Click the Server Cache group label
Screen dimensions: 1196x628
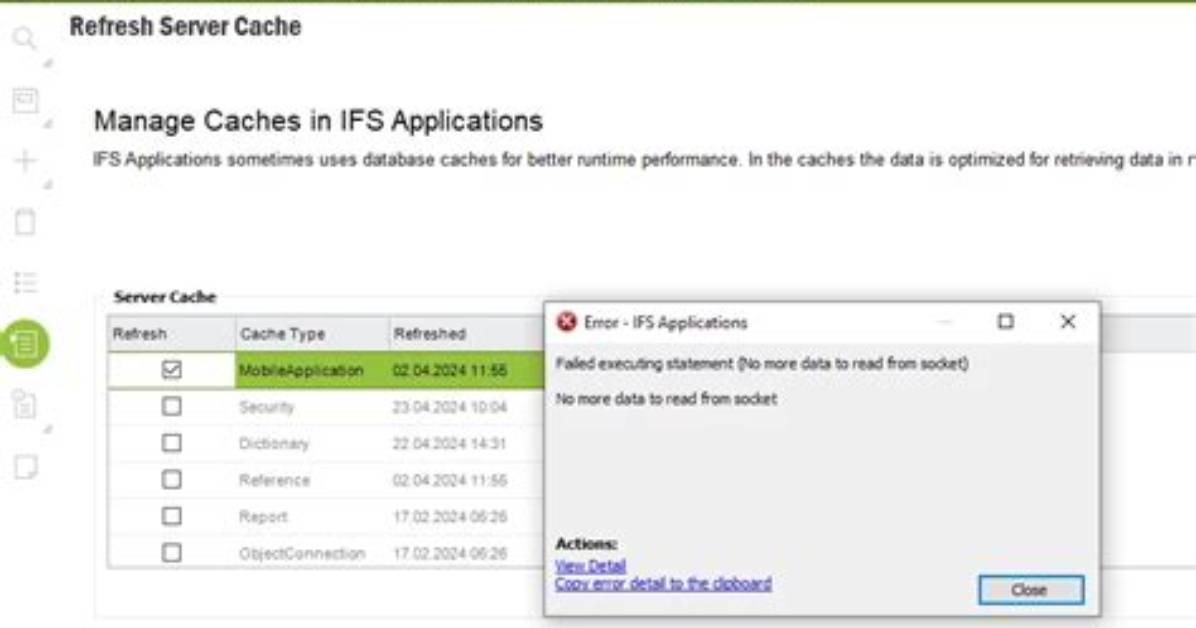(165, 297)
